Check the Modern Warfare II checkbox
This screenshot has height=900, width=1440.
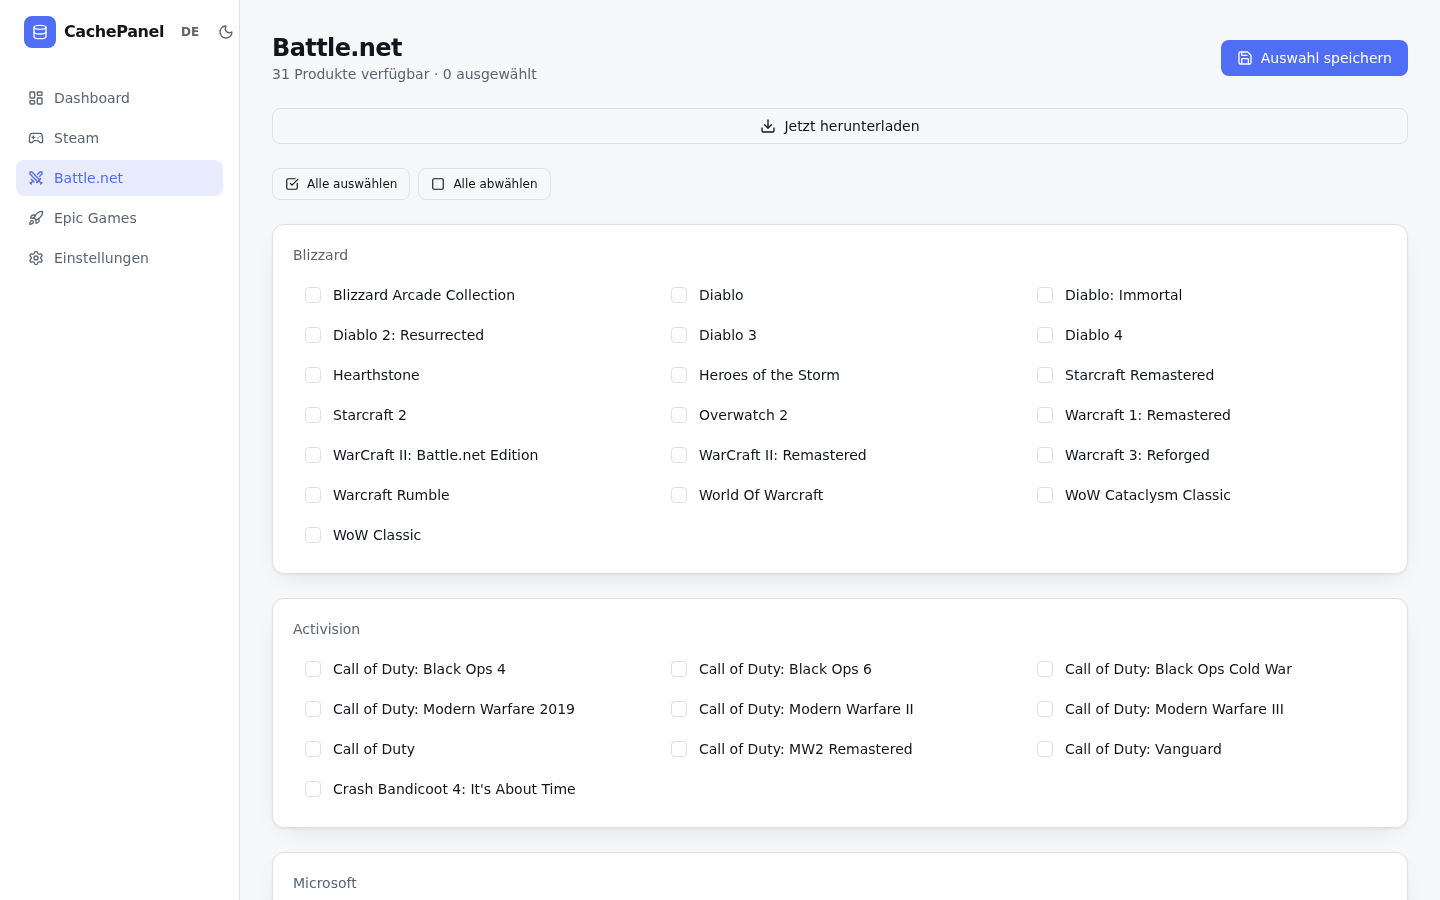679,709
